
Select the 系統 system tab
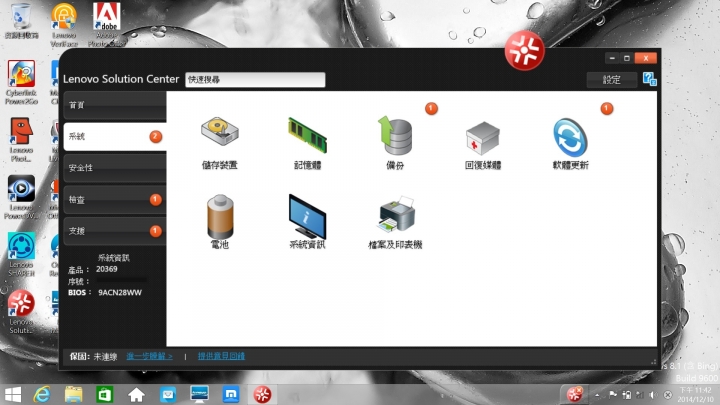pyautogui.click(x=115, y=136)
